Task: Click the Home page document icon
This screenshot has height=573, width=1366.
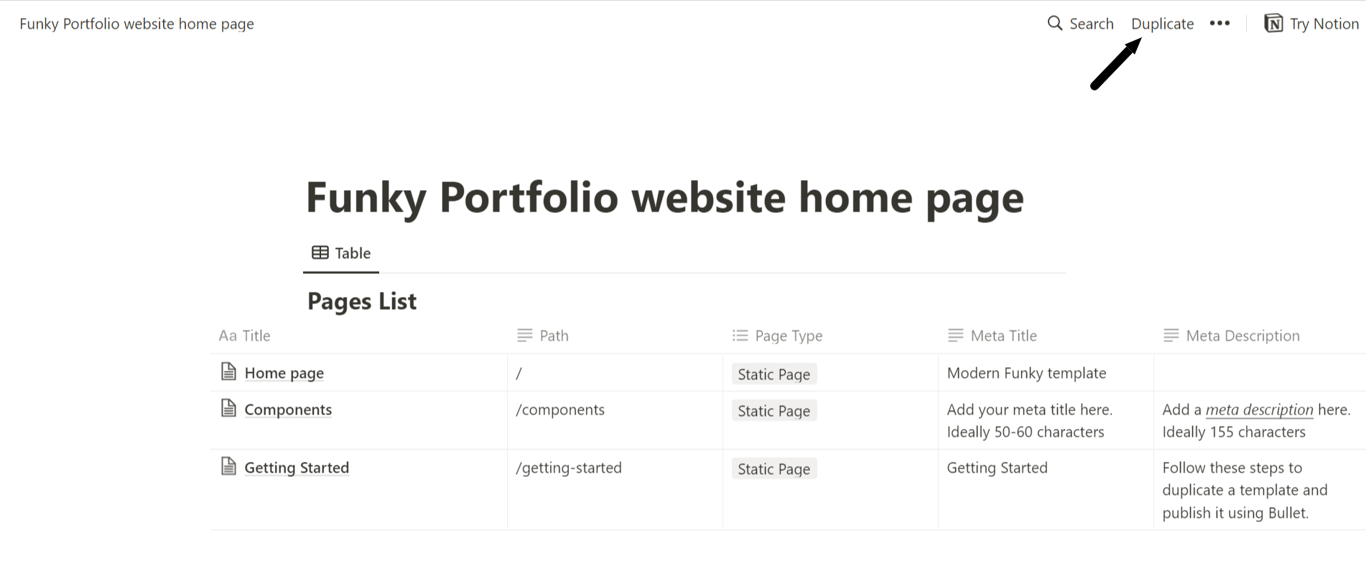Action: click(x=229, y=372)
